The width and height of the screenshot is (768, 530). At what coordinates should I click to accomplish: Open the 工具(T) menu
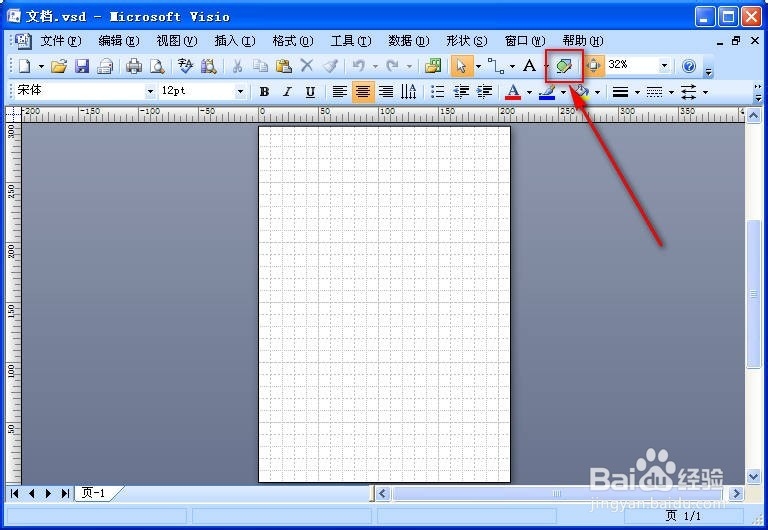tap(351, 41)
